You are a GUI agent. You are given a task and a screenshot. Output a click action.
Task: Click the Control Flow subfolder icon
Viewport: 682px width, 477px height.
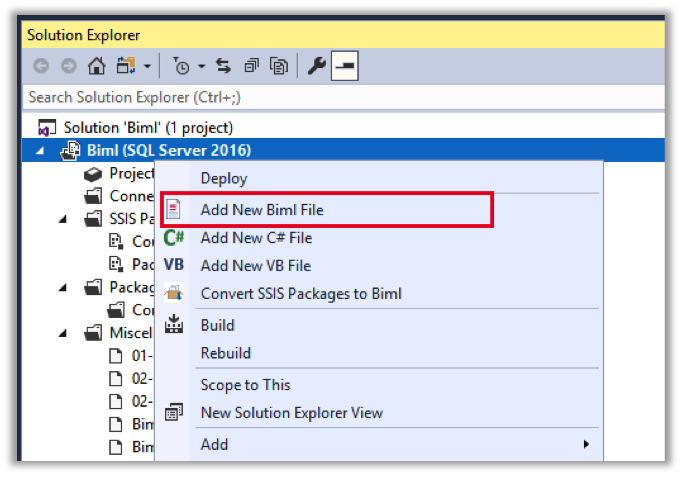click(x=116, y=310)
